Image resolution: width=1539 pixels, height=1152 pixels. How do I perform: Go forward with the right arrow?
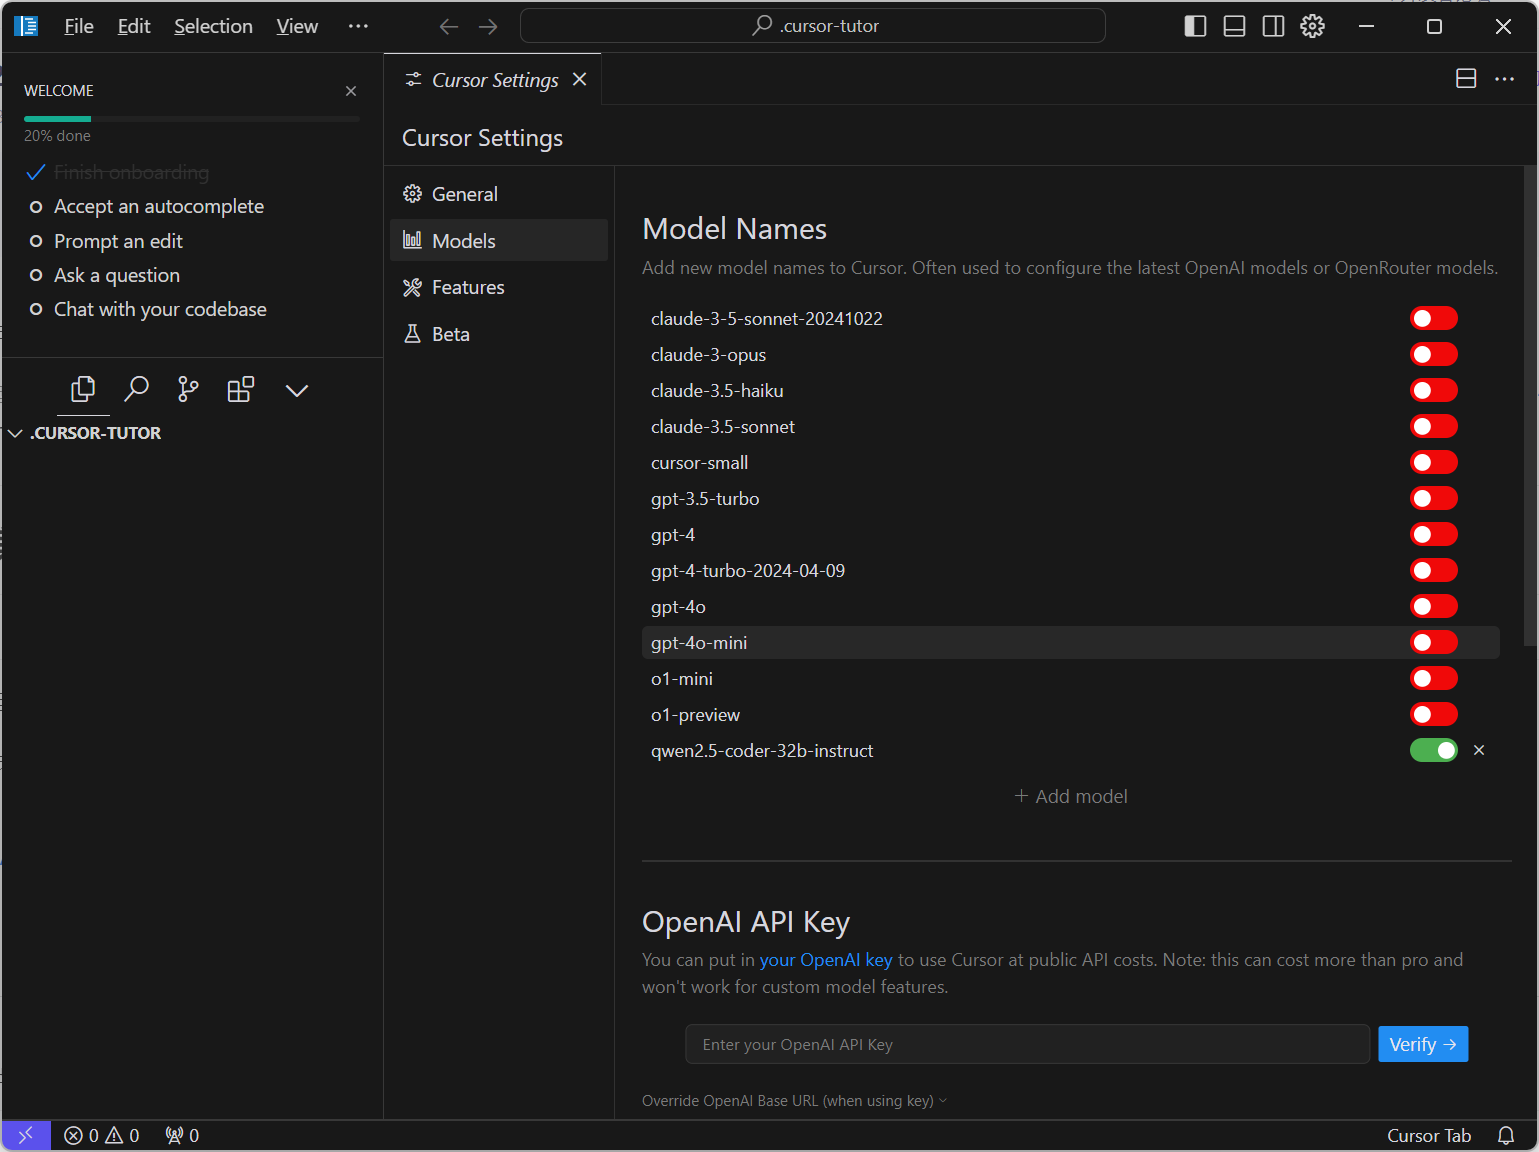point(488,26)
